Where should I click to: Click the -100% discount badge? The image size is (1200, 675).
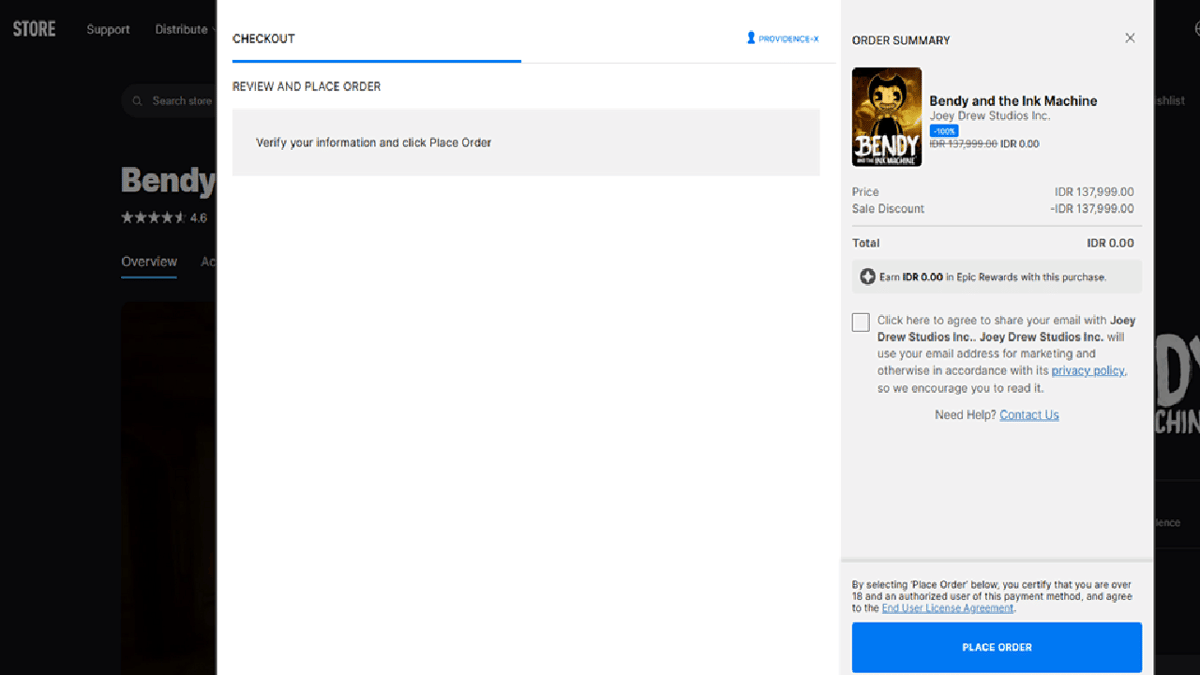click(943, 130)
